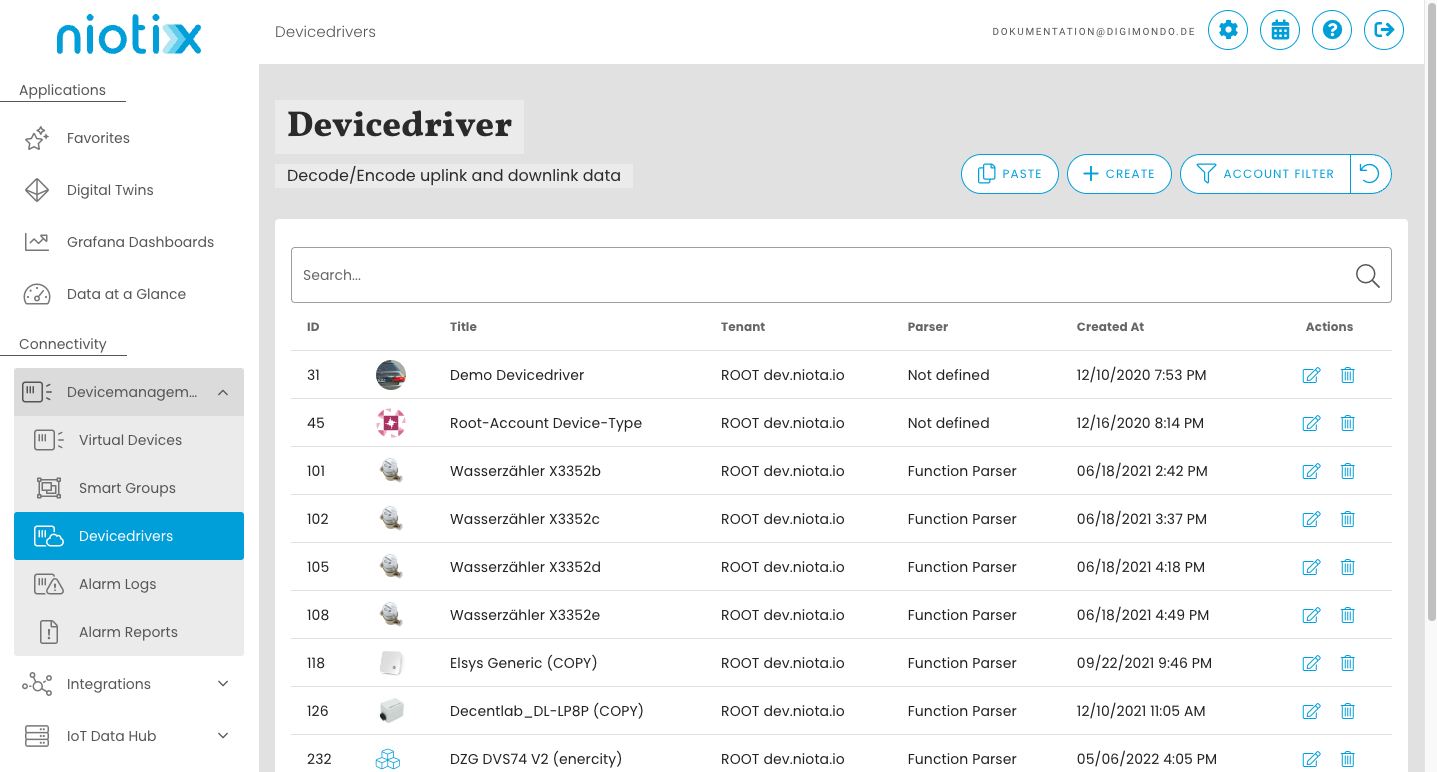The height and width of the screenshot is (772, 1437).
Task: View Alarm Reports
Action: (128, 632)
